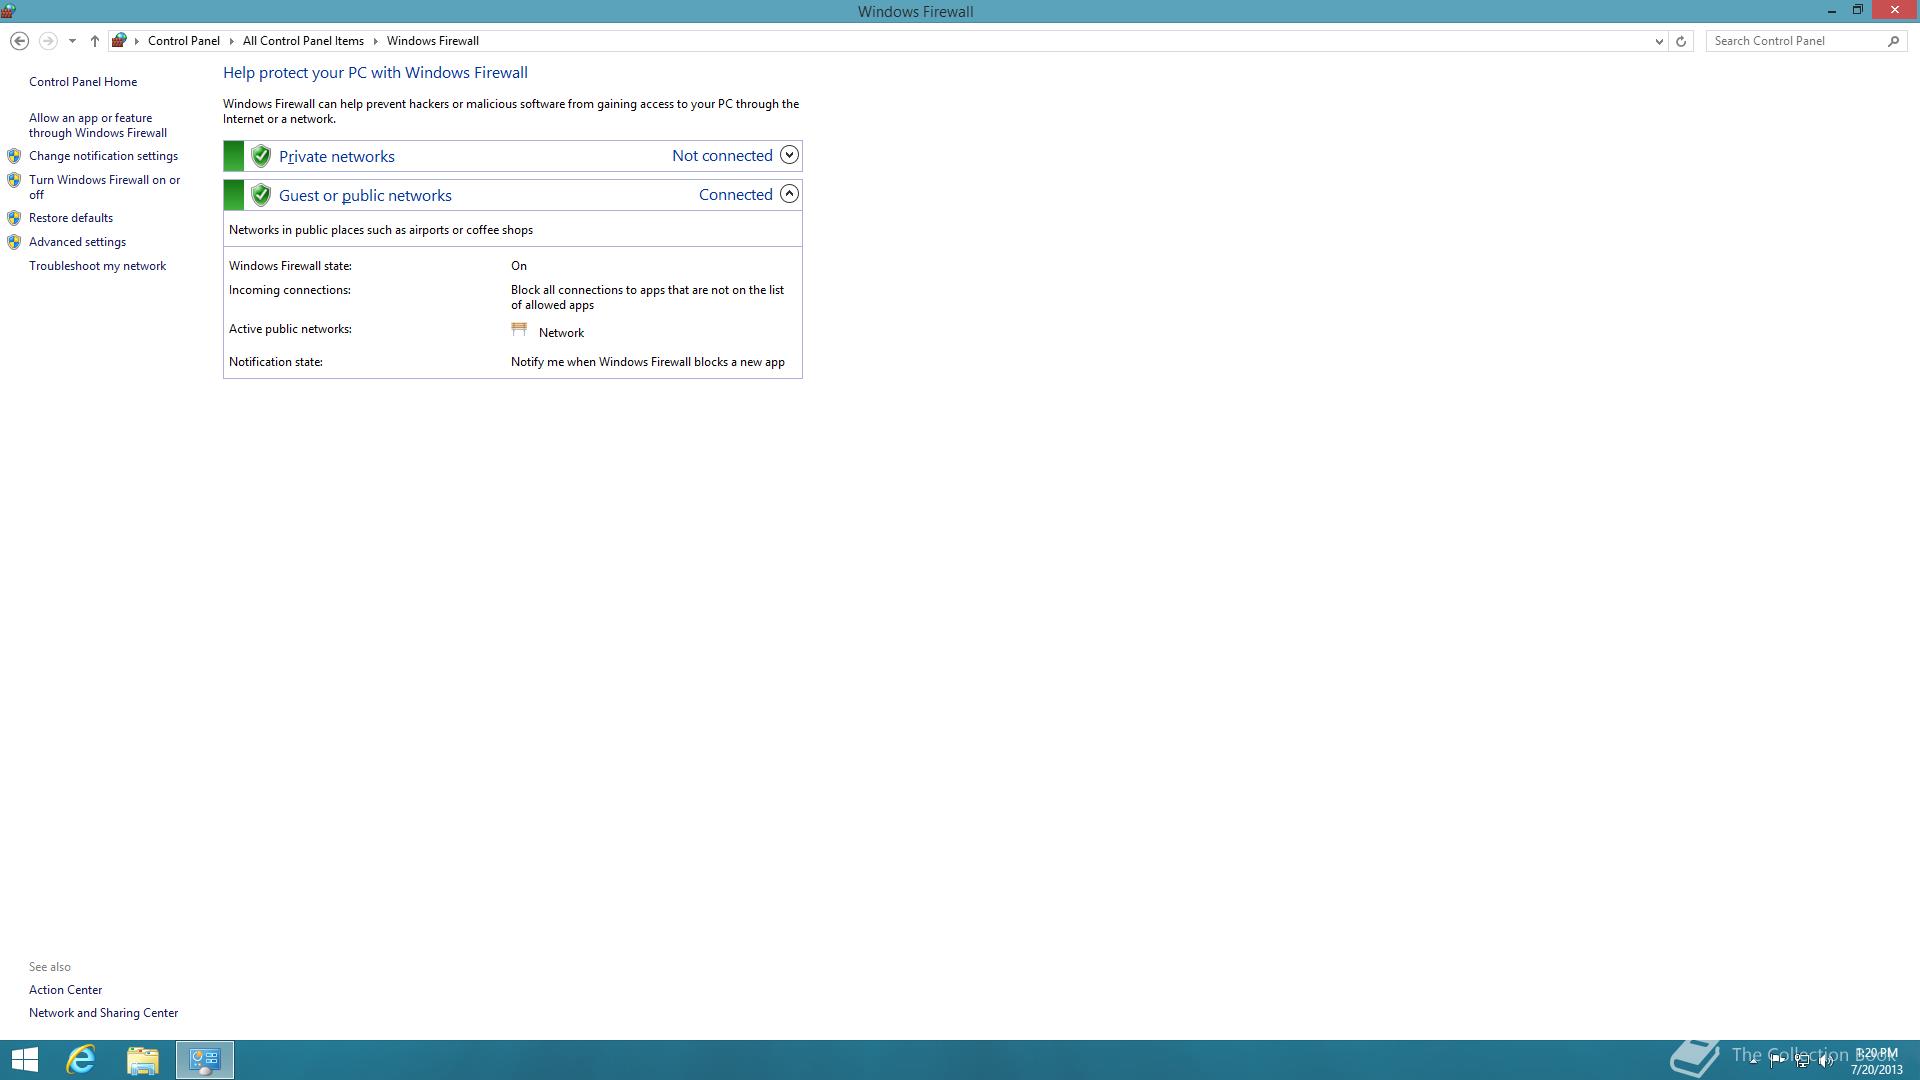Click the search magnifier icon
Viewport: 1920px width, 1080px height.
[1893, 41]
